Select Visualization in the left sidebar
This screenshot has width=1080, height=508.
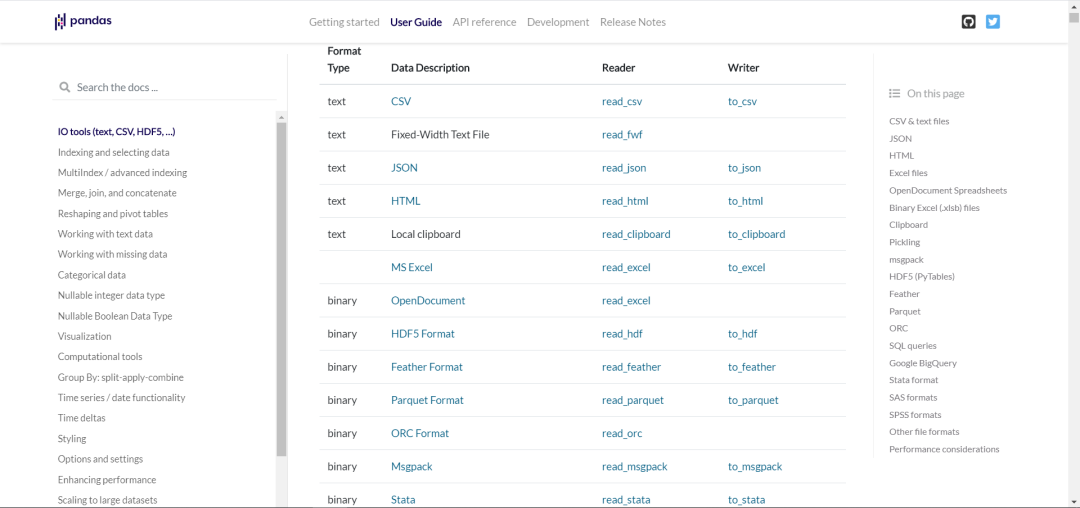[84, 336]
